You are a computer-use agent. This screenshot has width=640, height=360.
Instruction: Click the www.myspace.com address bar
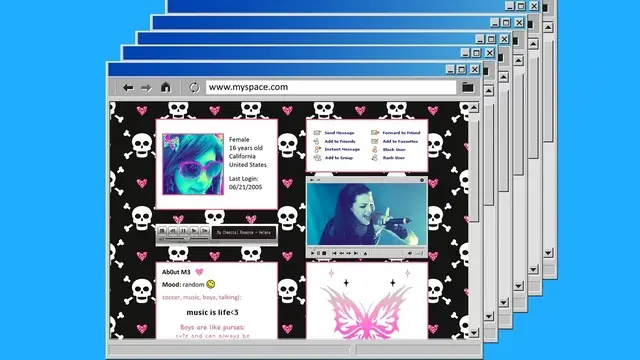coord(331,87)
